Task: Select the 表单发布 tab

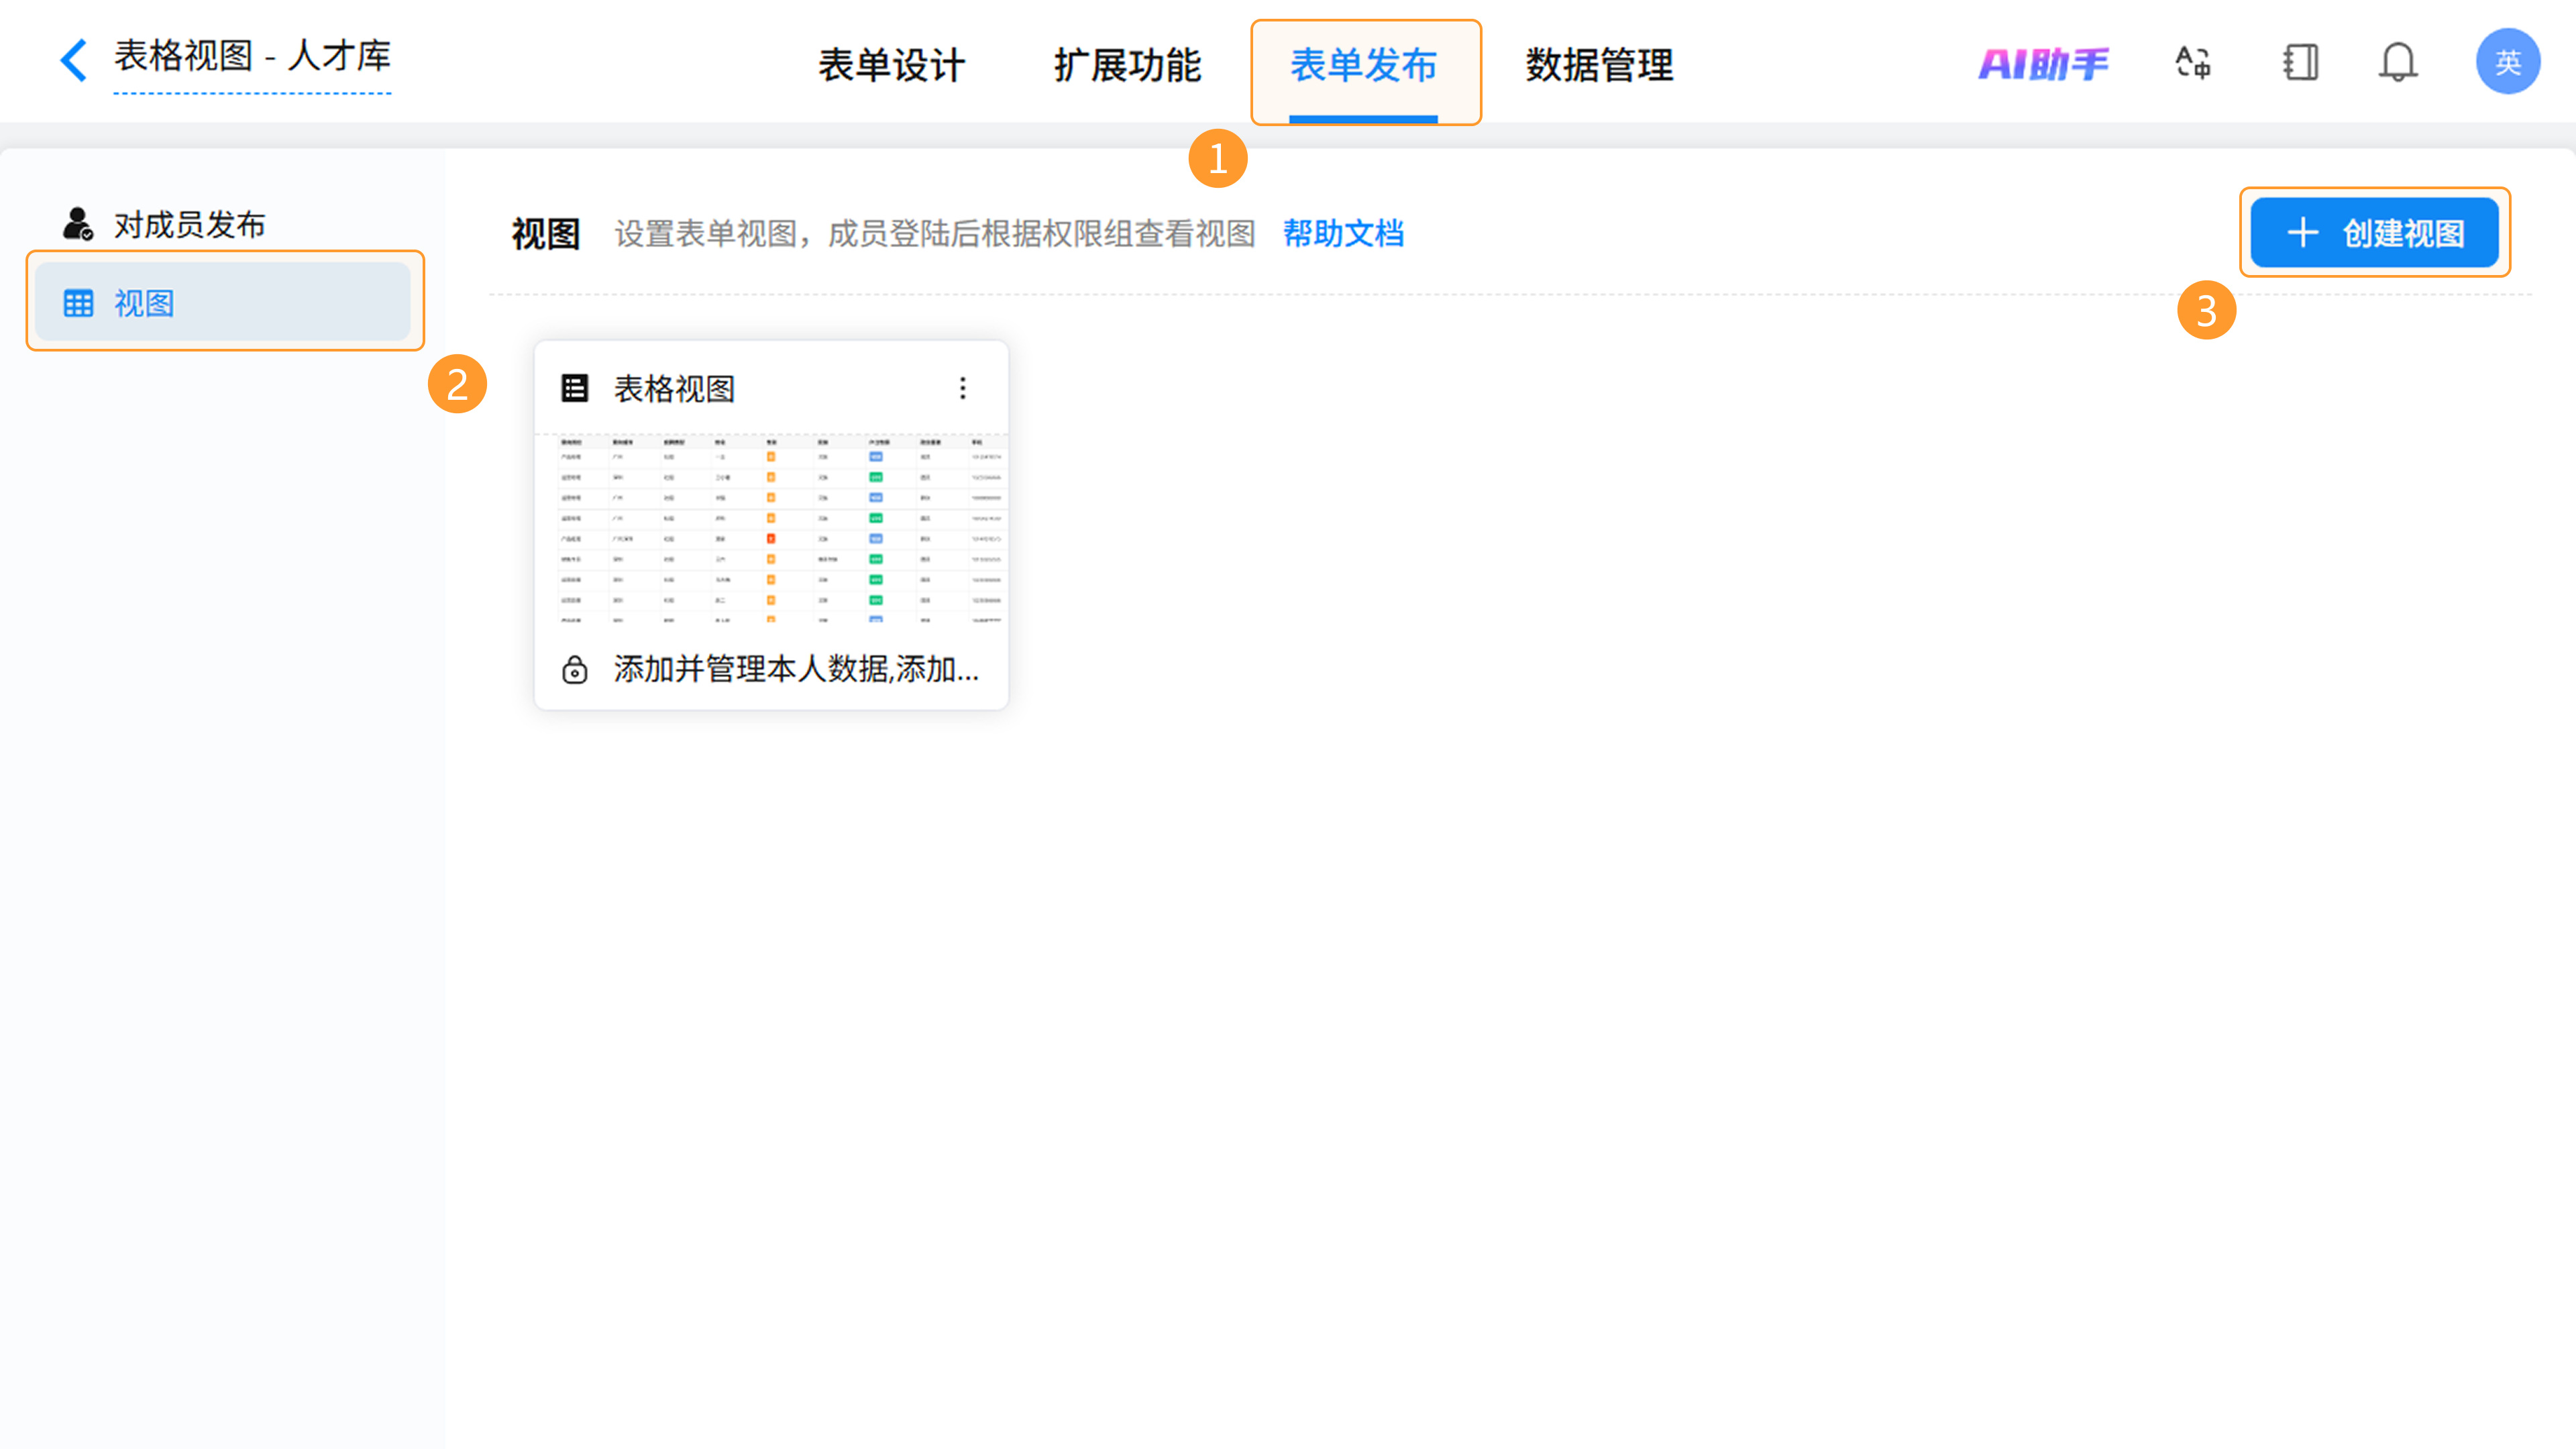Action: 1363,66
